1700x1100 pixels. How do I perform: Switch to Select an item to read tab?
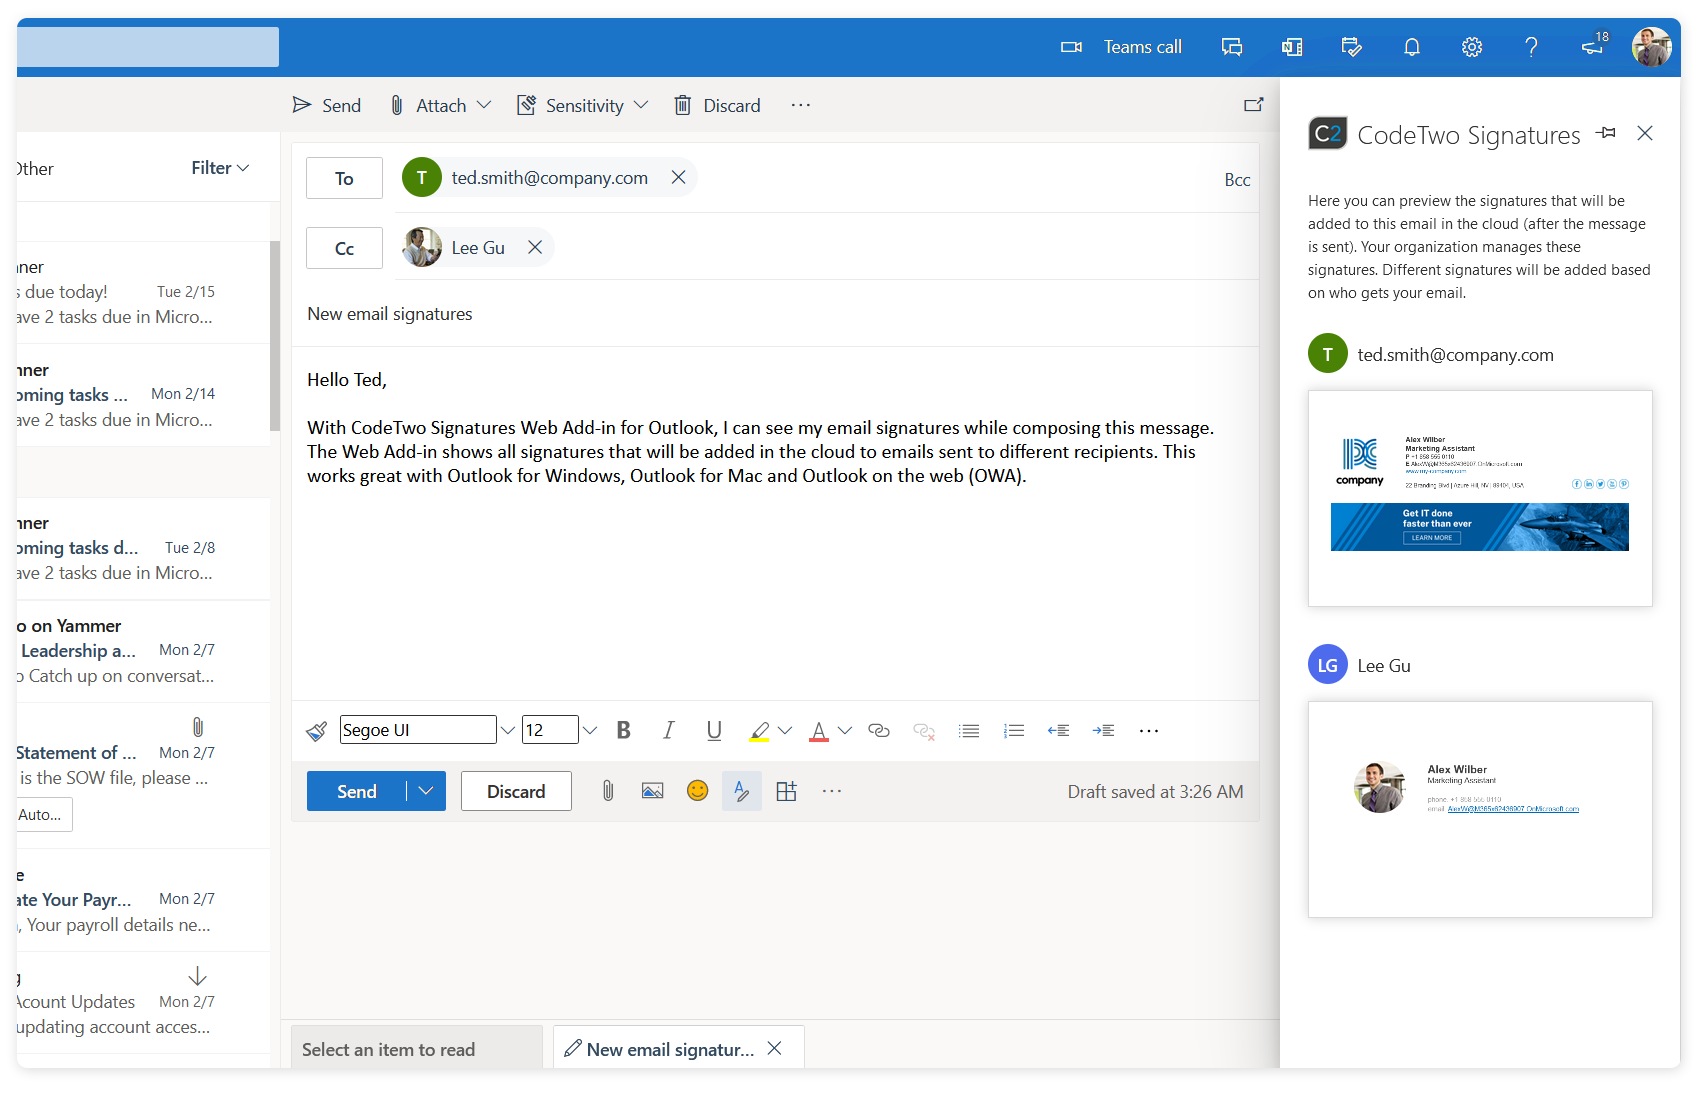417,1049
